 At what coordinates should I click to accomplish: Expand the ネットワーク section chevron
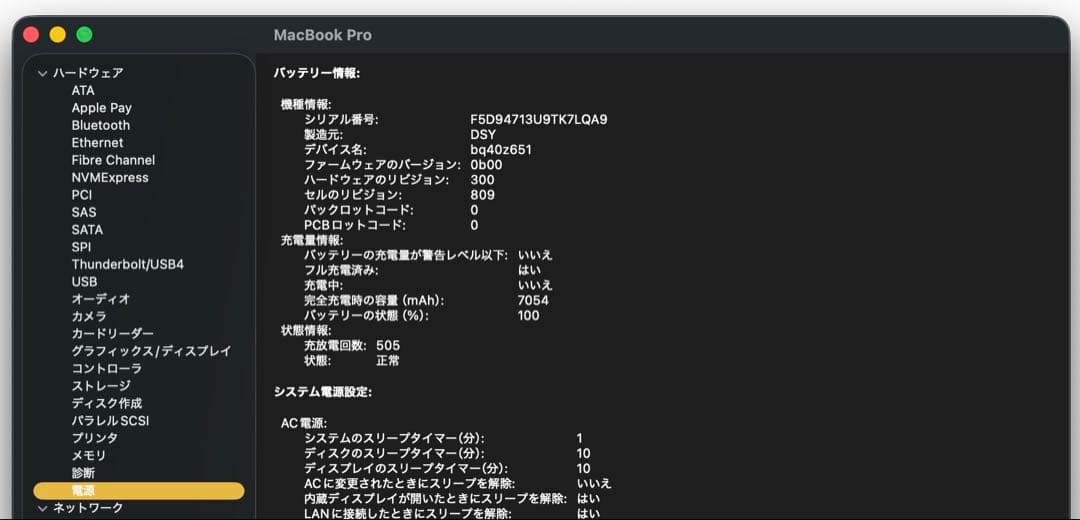(x=43, y=508)
